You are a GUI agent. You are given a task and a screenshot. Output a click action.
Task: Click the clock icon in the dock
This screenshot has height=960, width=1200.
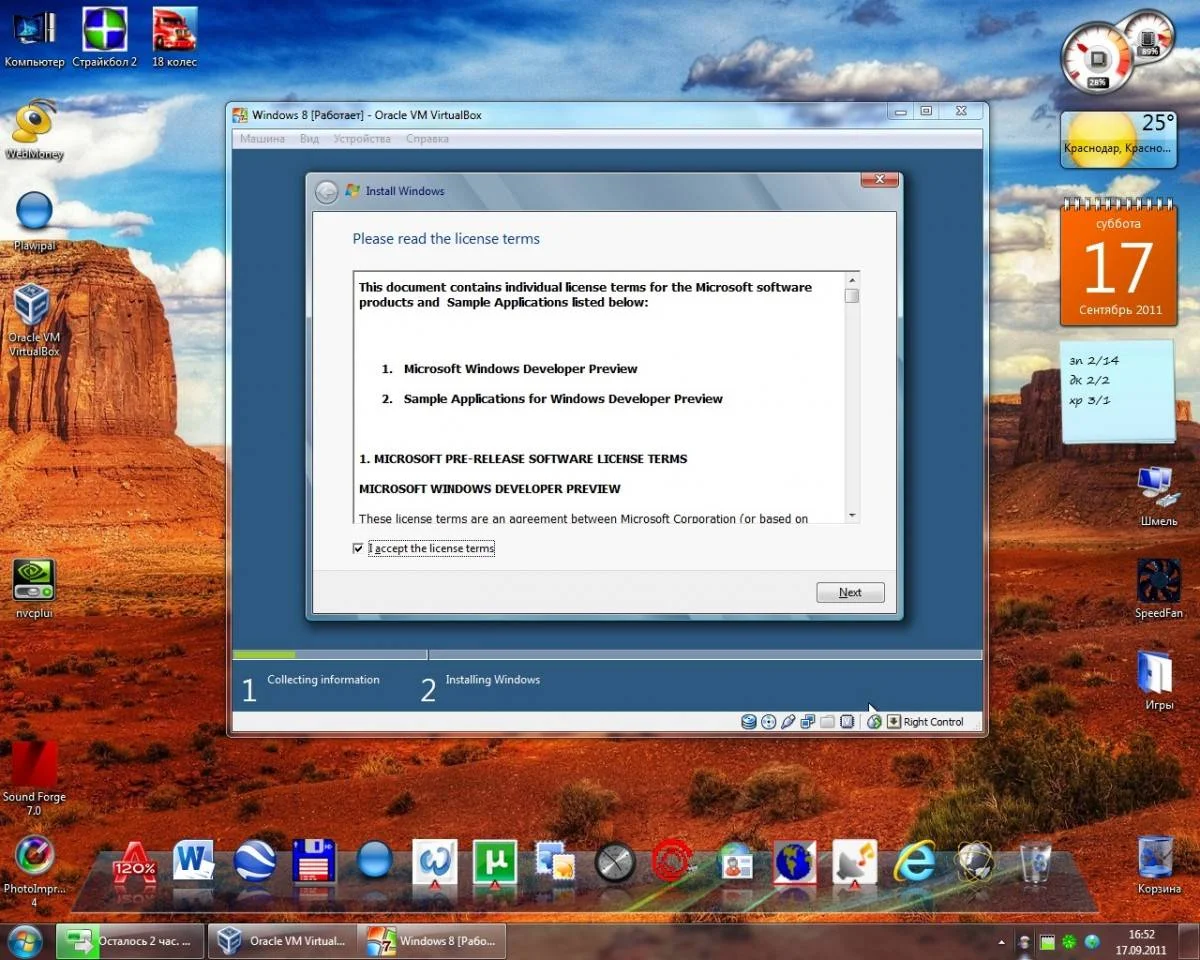(615, 861)
